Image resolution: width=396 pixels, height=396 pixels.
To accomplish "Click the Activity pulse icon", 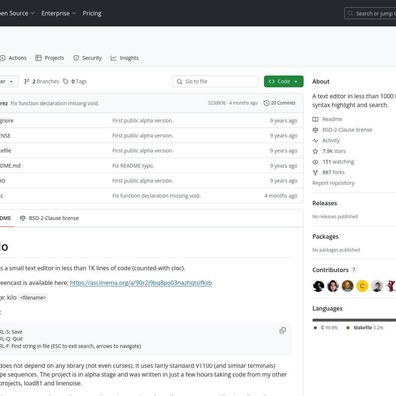I will click(315, 140).
